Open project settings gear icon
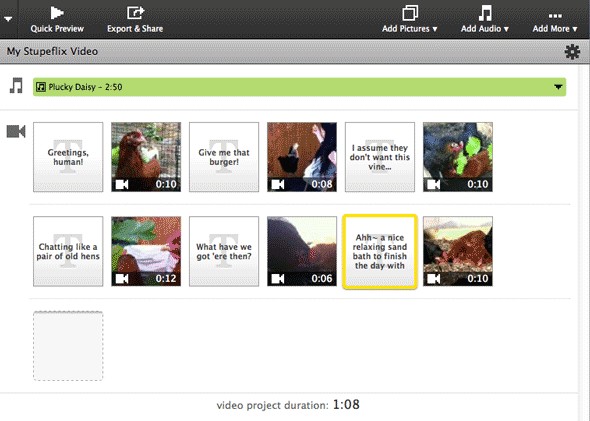The height and width of the screenshot is (421, 590). click(x=572, y=52)
